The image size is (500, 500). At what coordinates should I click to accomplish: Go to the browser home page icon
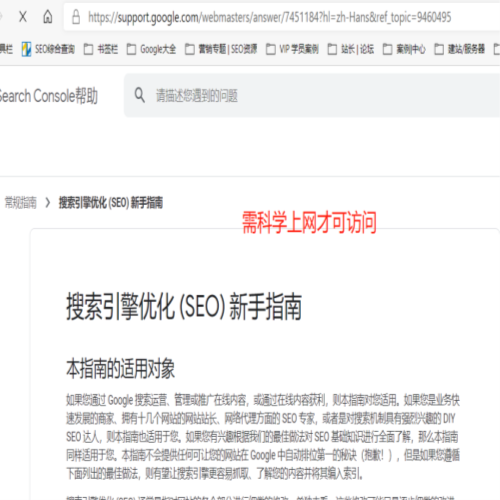(x=48, y=16)
